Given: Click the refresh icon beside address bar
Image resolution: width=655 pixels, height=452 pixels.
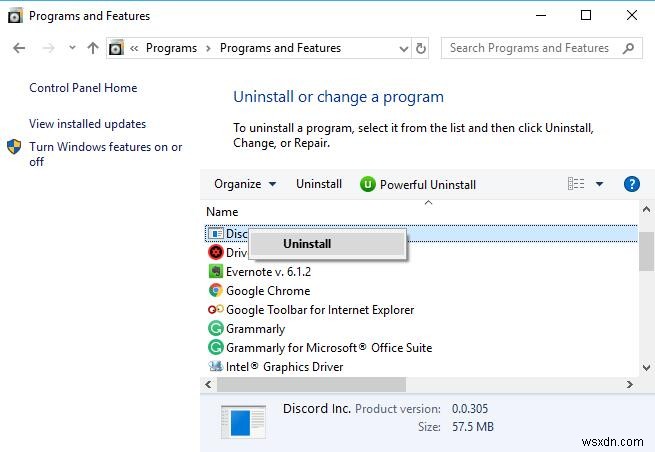Looking at the screenshot, I should pos(421,48).
